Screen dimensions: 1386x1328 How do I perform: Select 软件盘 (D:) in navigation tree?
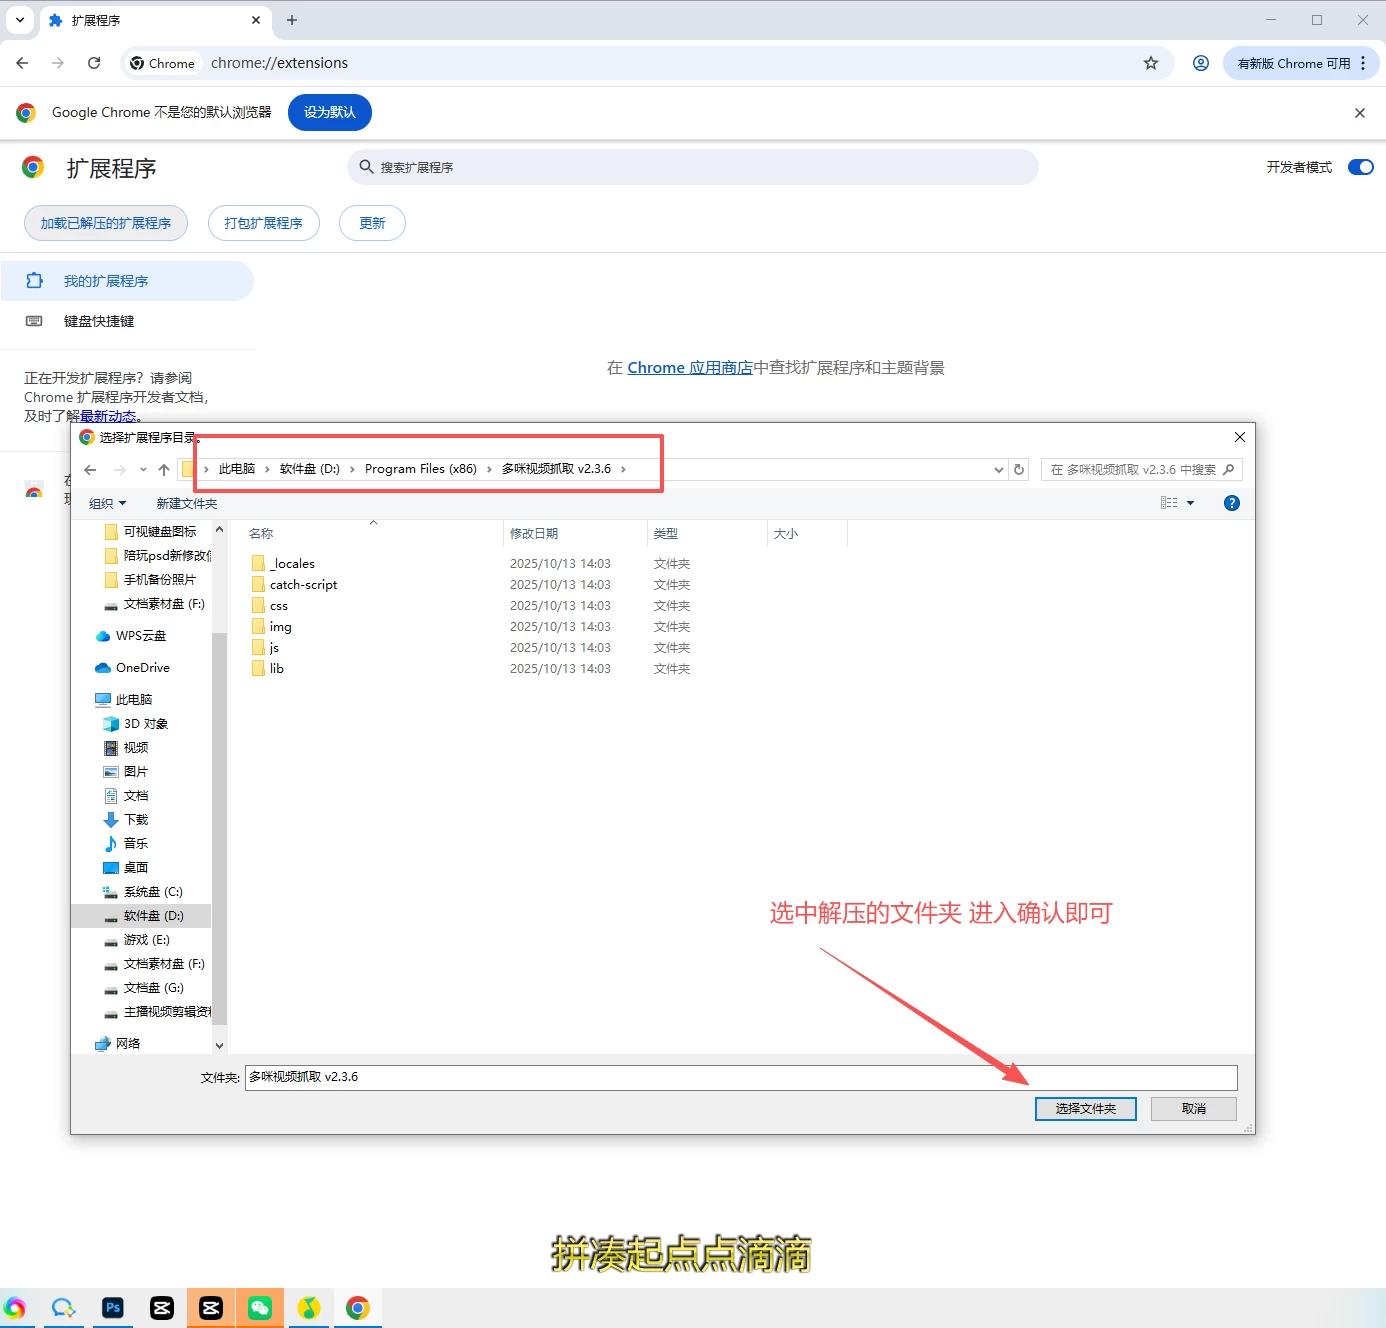(x=153, y=916)
